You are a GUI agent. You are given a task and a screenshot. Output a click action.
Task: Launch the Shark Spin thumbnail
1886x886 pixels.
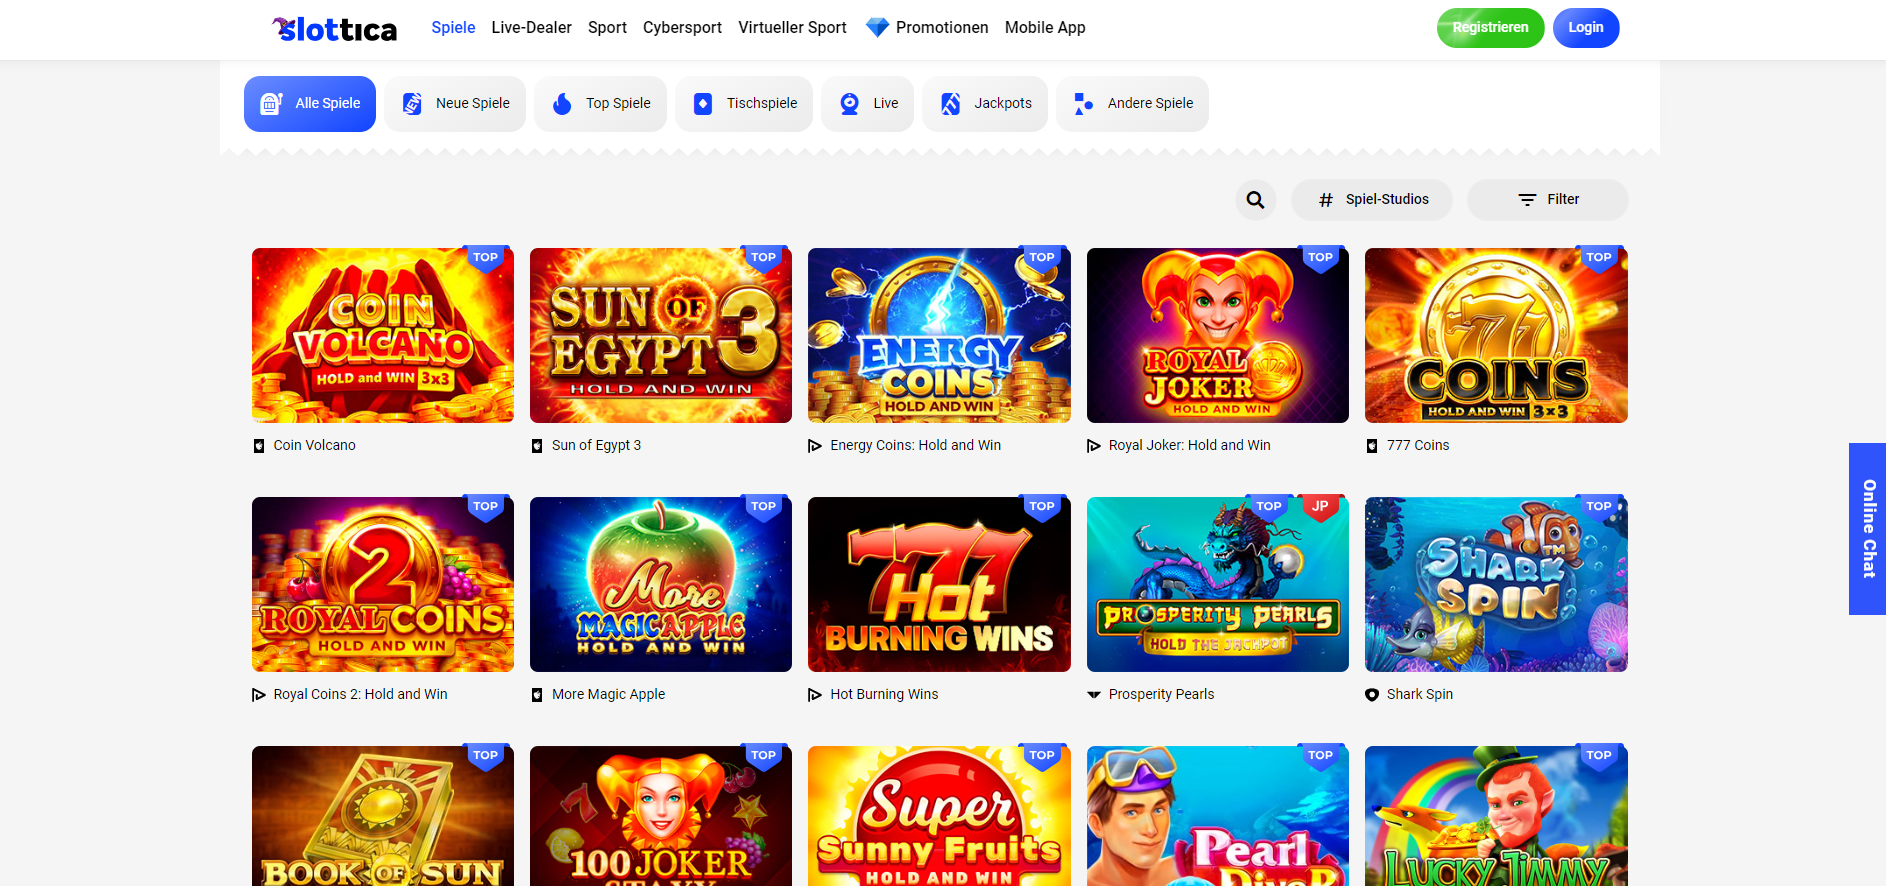click(x=1496, y=585)
